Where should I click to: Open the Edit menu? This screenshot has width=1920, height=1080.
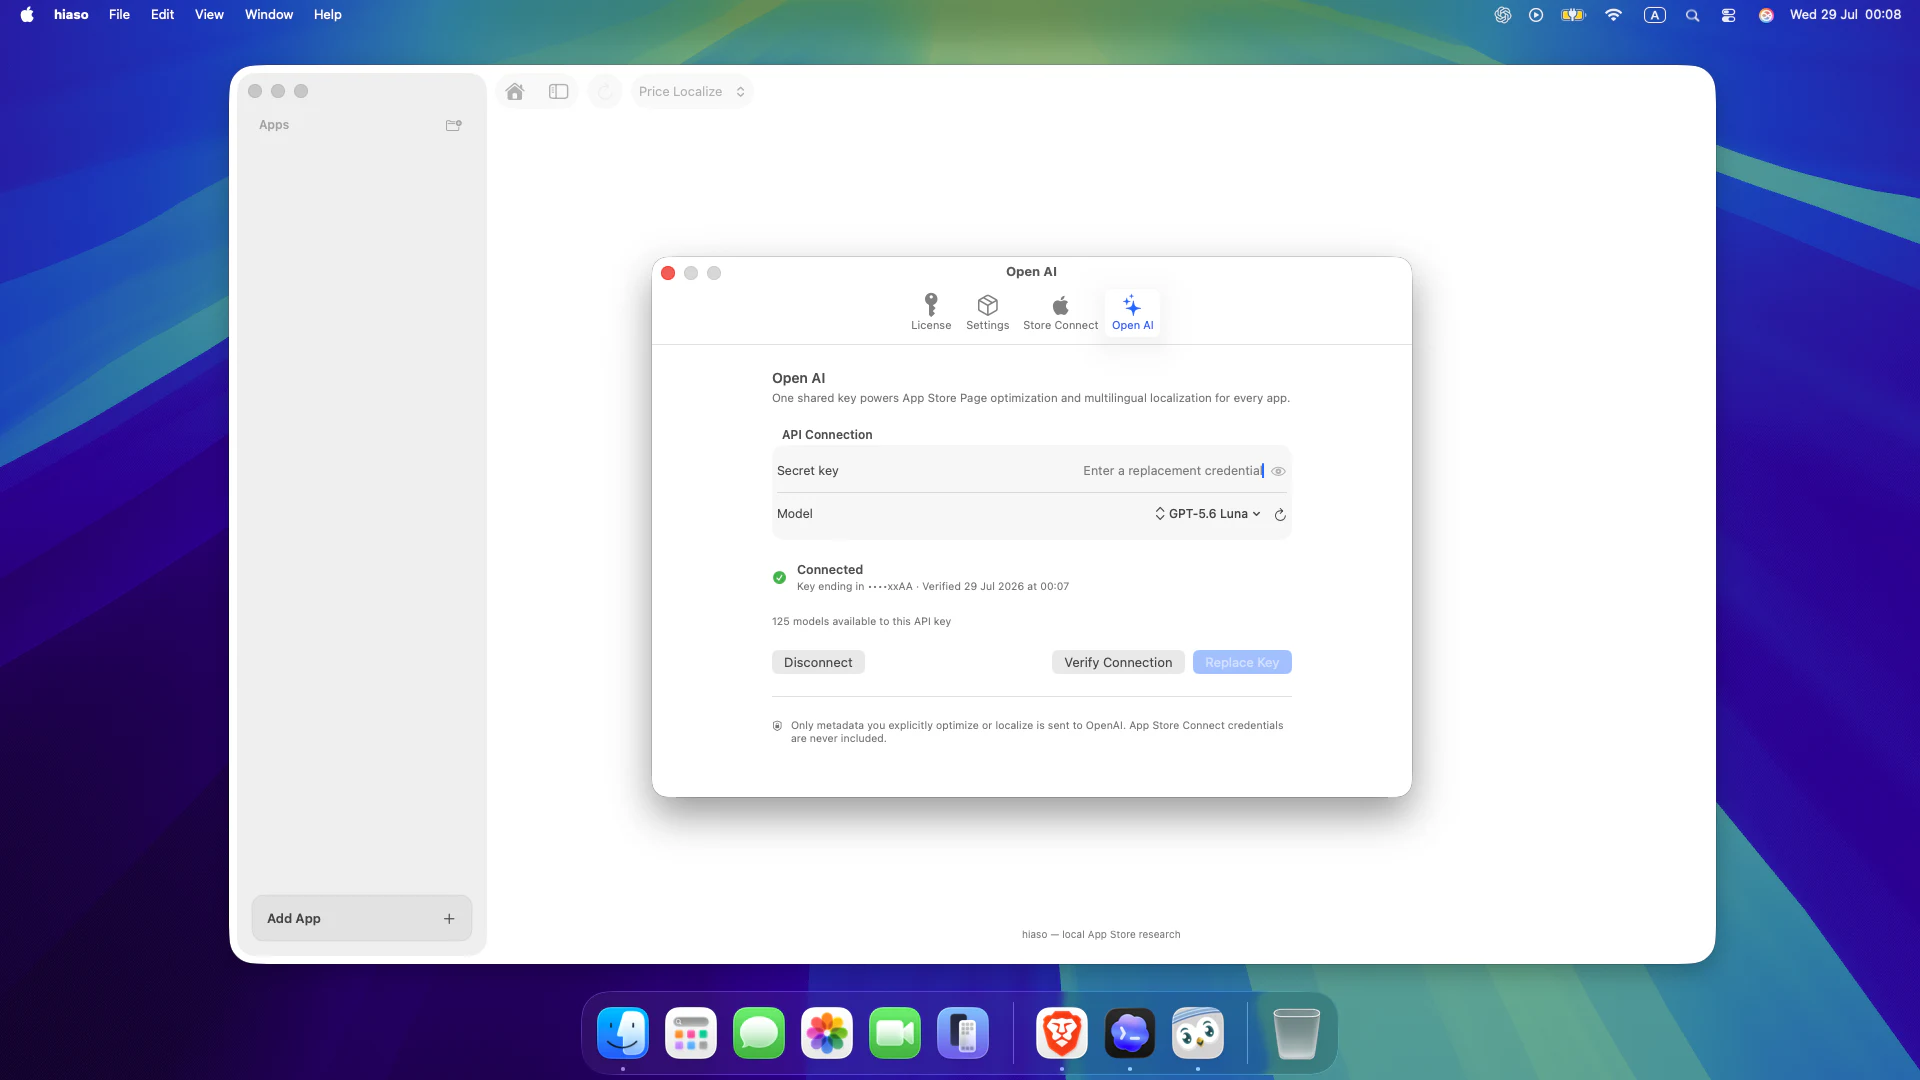(162, 14)
